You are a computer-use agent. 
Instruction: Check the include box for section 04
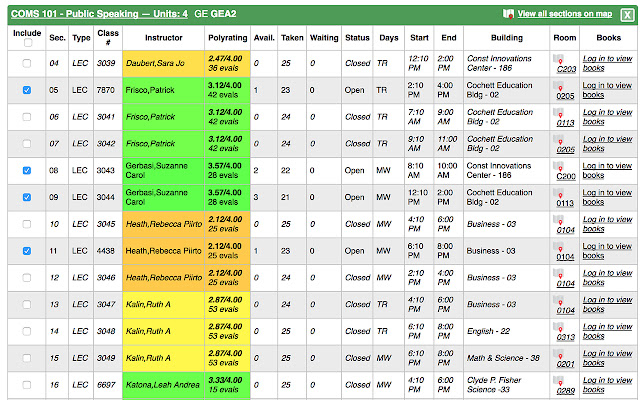point(27,63)
